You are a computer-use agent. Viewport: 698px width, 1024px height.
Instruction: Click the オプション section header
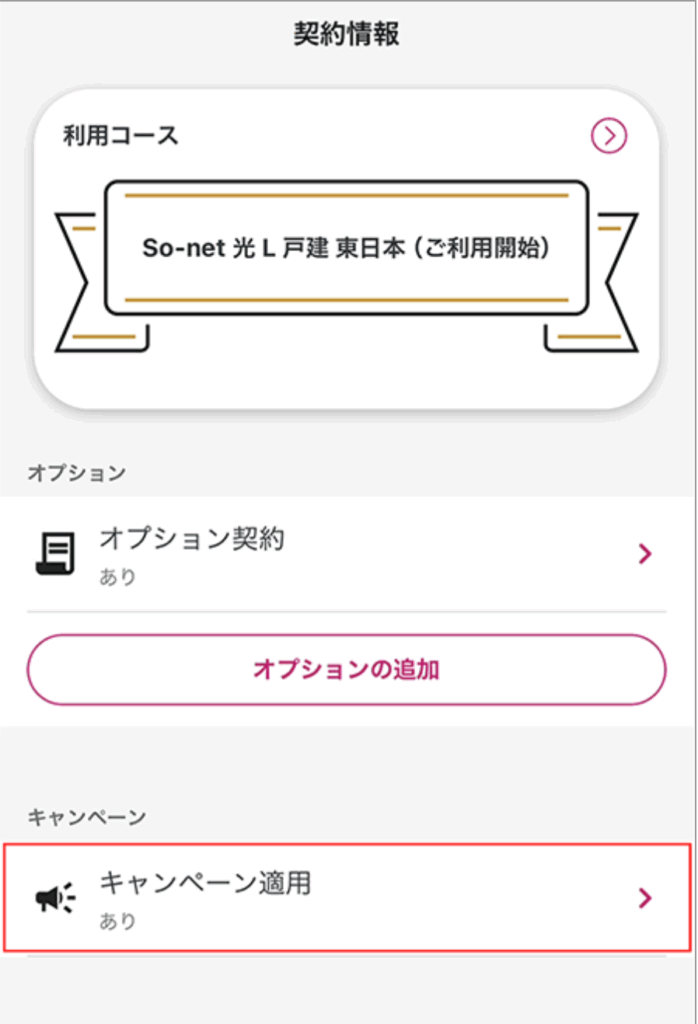coord(77,473)
